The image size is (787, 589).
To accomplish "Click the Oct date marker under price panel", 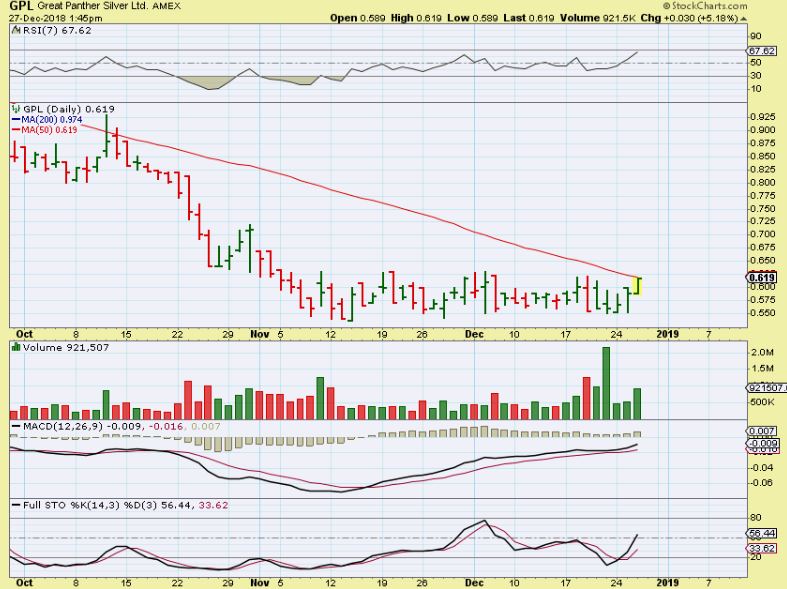I will tap(24, 334).
